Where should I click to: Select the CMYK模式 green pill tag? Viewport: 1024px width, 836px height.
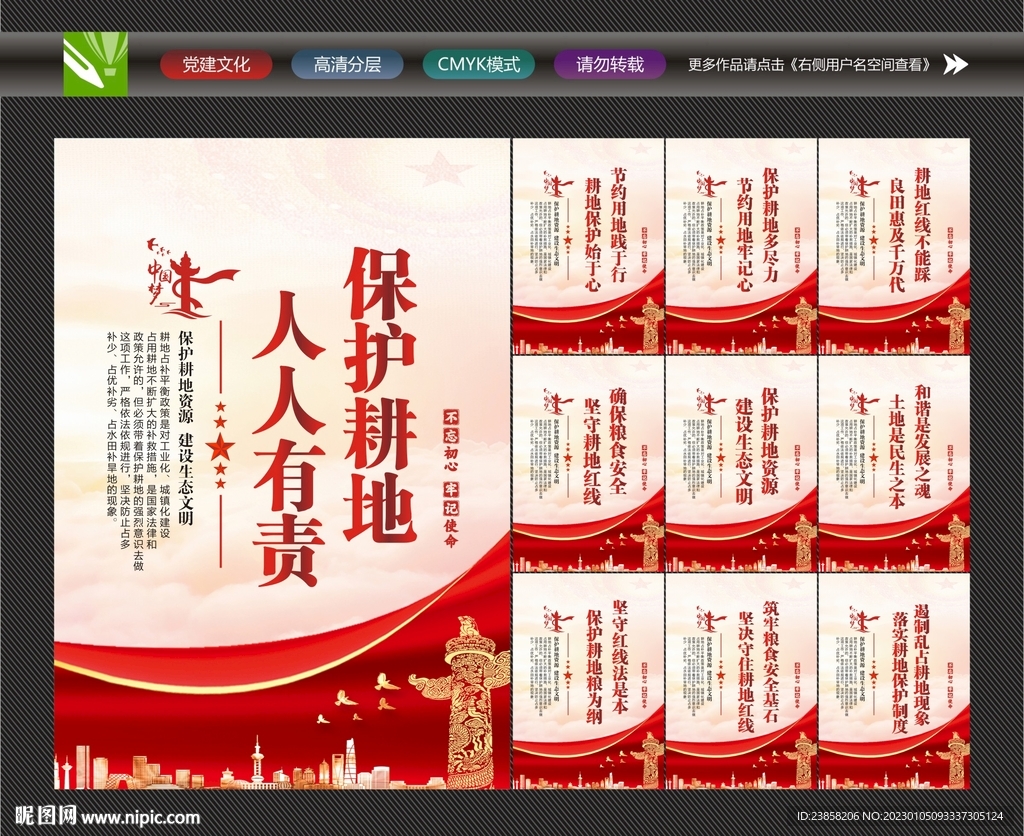click(479, 64)
